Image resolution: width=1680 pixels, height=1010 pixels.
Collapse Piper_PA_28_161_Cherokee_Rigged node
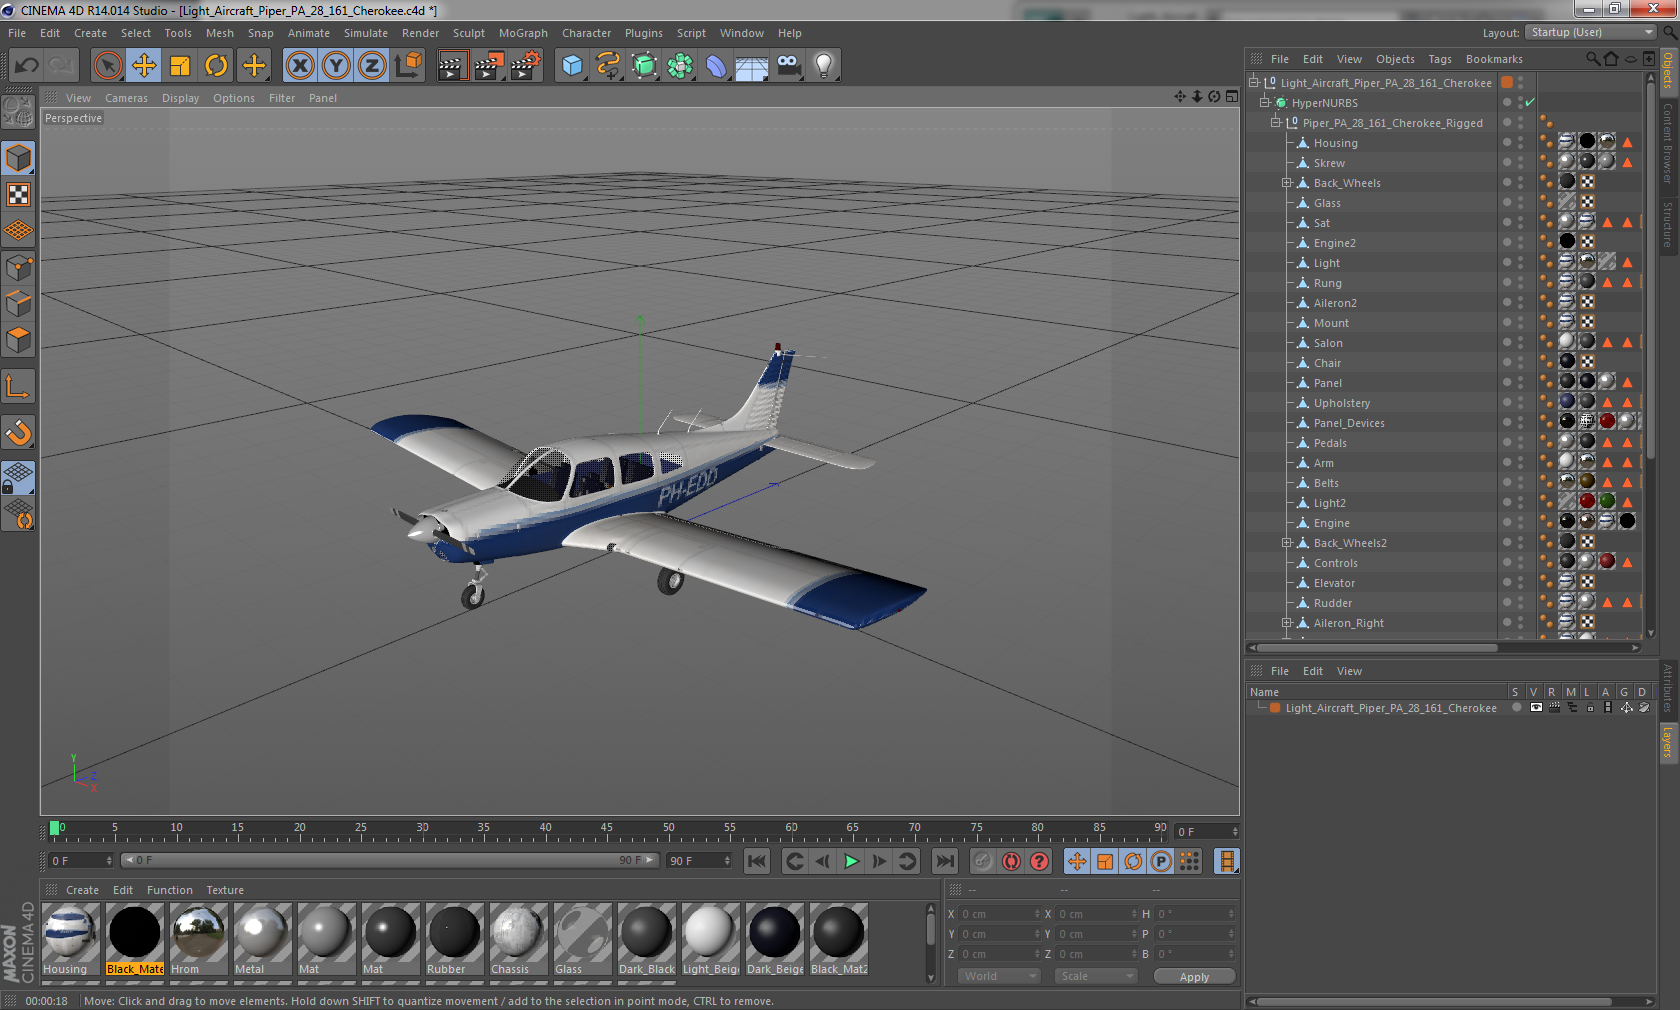point(1275,122)
